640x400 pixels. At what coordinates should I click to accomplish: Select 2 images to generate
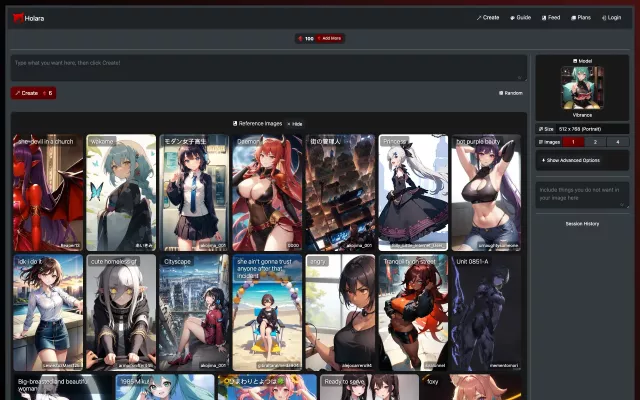(x=595, y=142)
